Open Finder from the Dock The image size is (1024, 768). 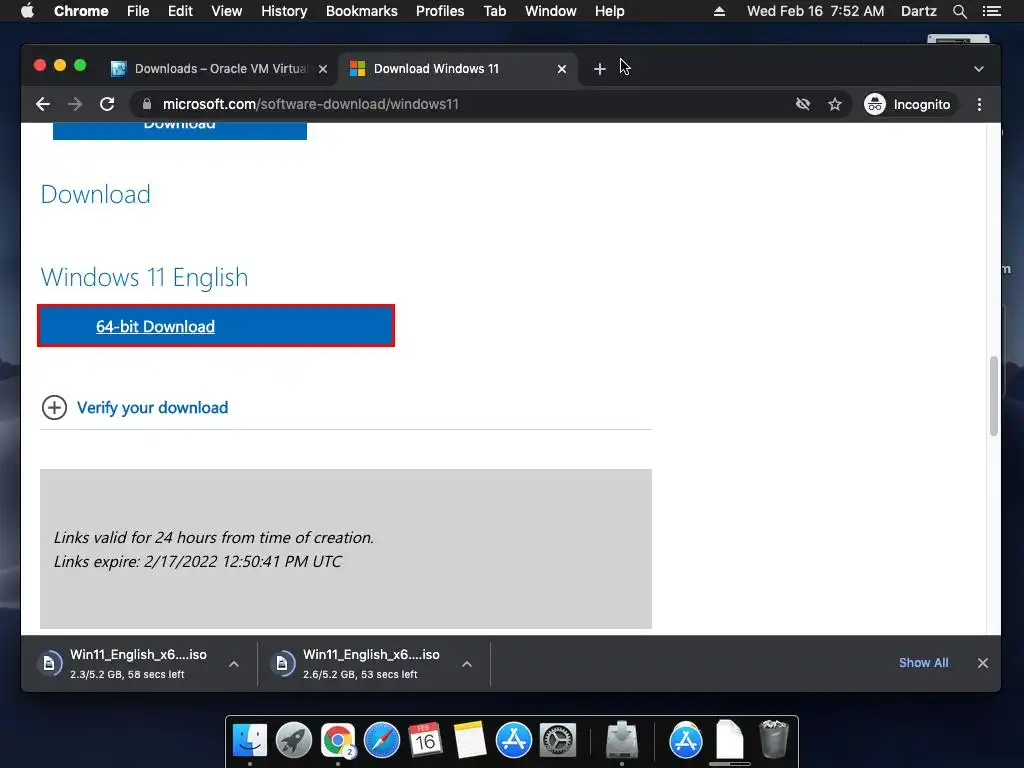250,740
